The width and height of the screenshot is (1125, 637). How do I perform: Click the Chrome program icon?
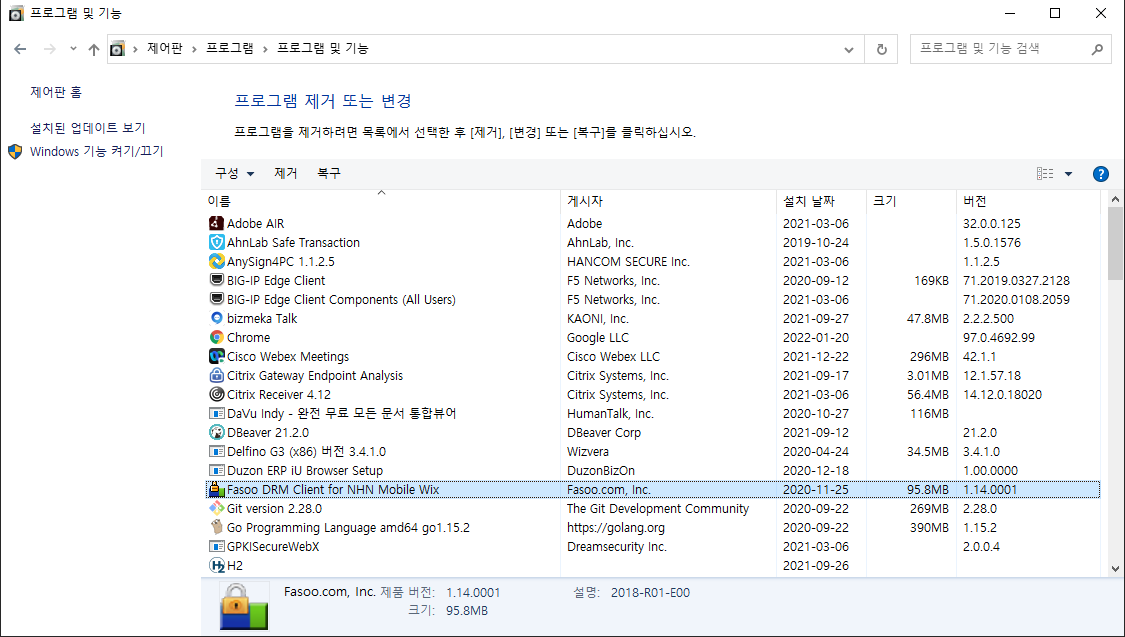(217, 337)
